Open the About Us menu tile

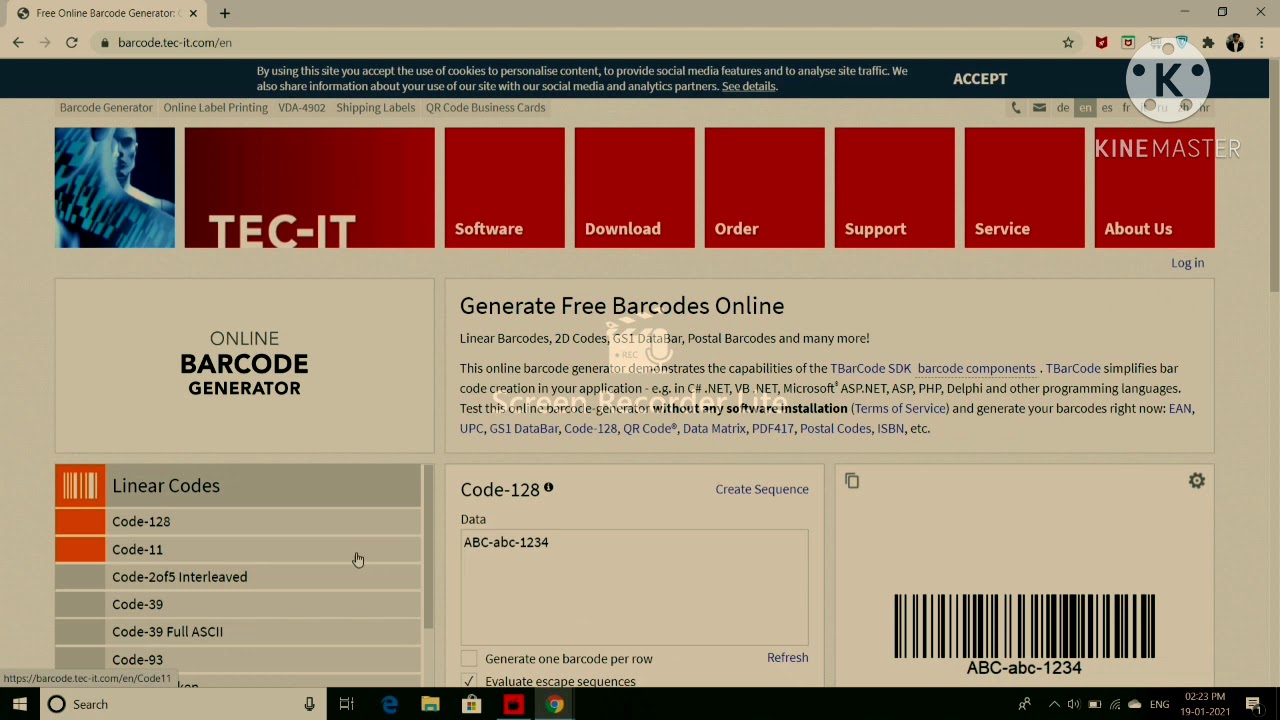[1155, 187]
